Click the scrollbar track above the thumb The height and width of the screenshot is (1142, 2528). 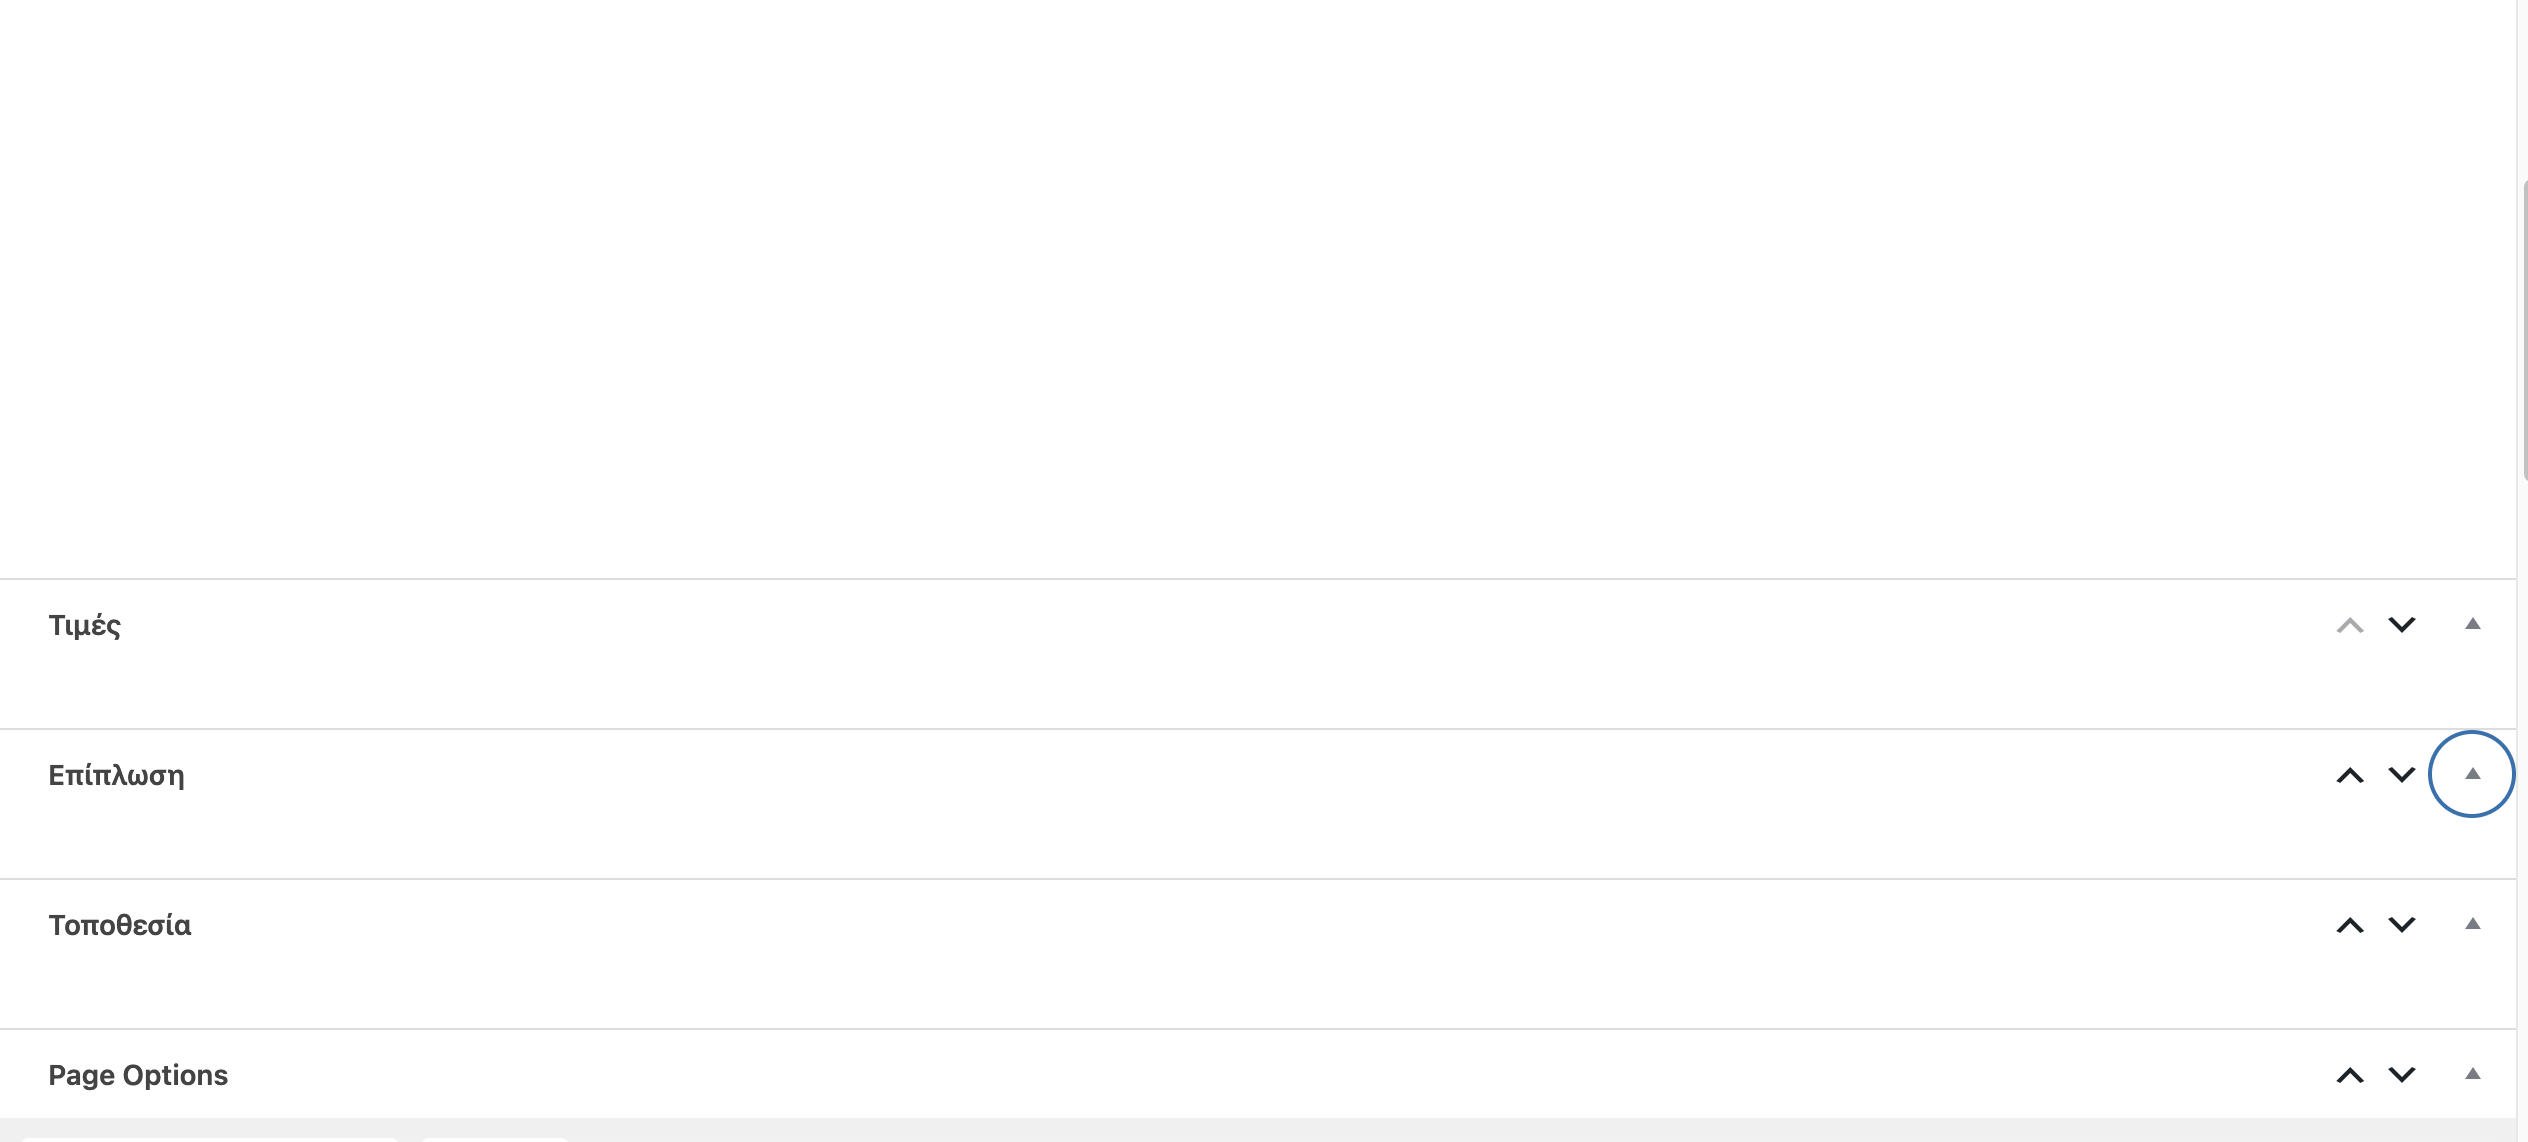click(2523, 90)
